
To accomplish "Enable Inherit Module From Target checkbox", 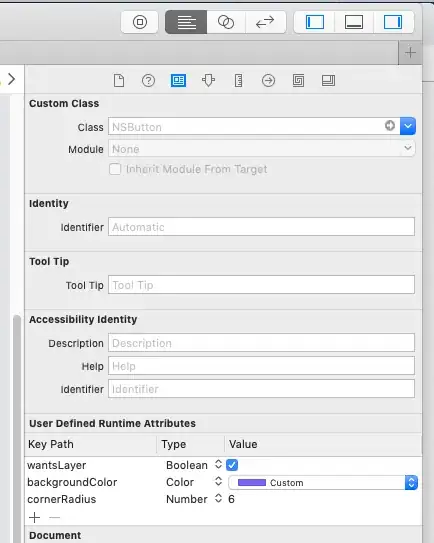I will click(x=115, y=169).
